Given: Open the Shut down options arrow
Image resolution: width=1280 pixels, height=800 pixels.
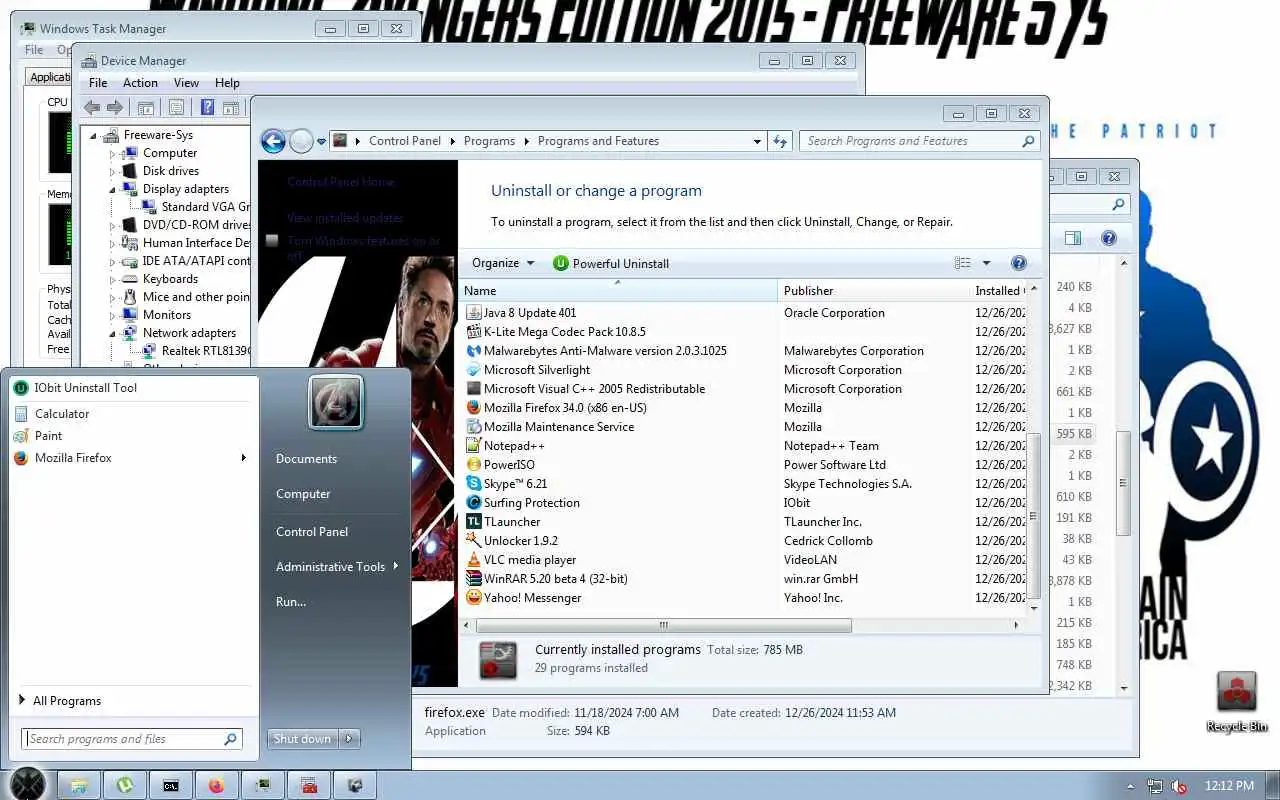Looking at the screenshot, I should click(349, 739).
